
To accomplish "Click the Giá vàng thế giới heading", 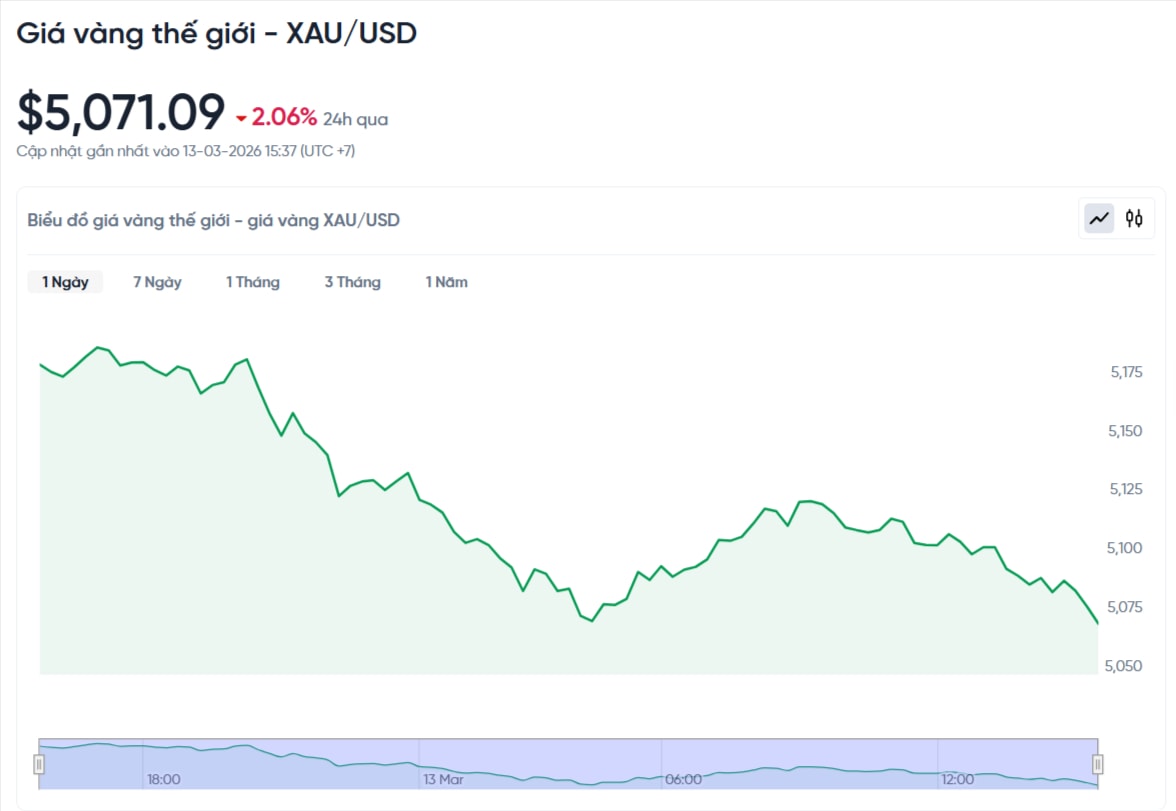I will click(216, 32).
